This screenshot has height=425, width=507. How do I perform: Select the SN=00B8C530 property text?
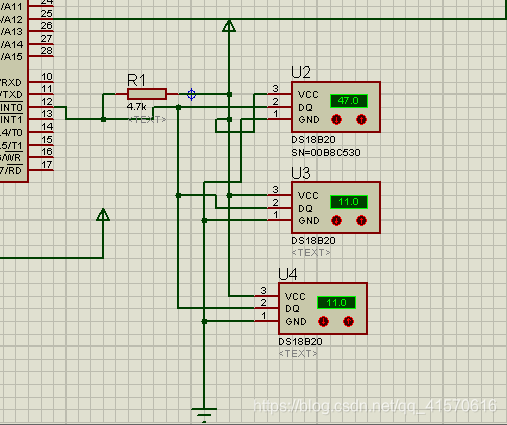326,153
